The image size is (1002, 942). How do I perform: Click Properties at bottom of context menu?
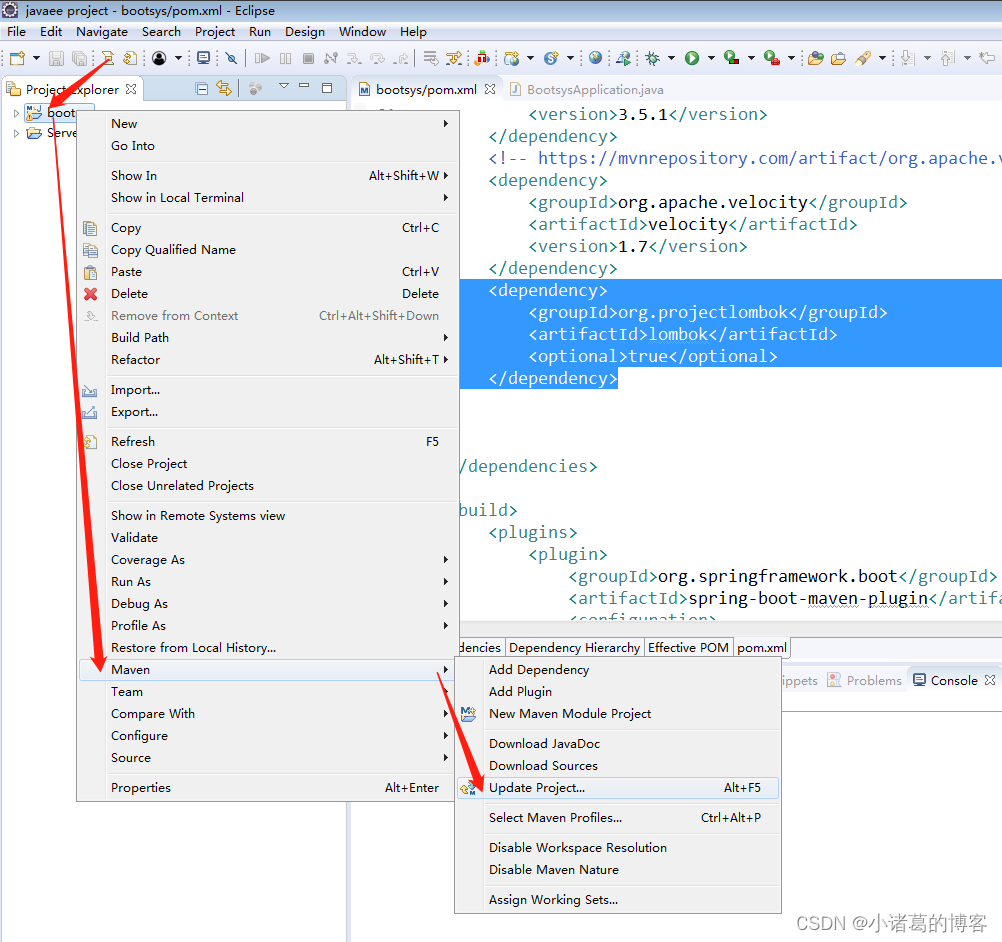pyautogui.click(x=268, y=788)
